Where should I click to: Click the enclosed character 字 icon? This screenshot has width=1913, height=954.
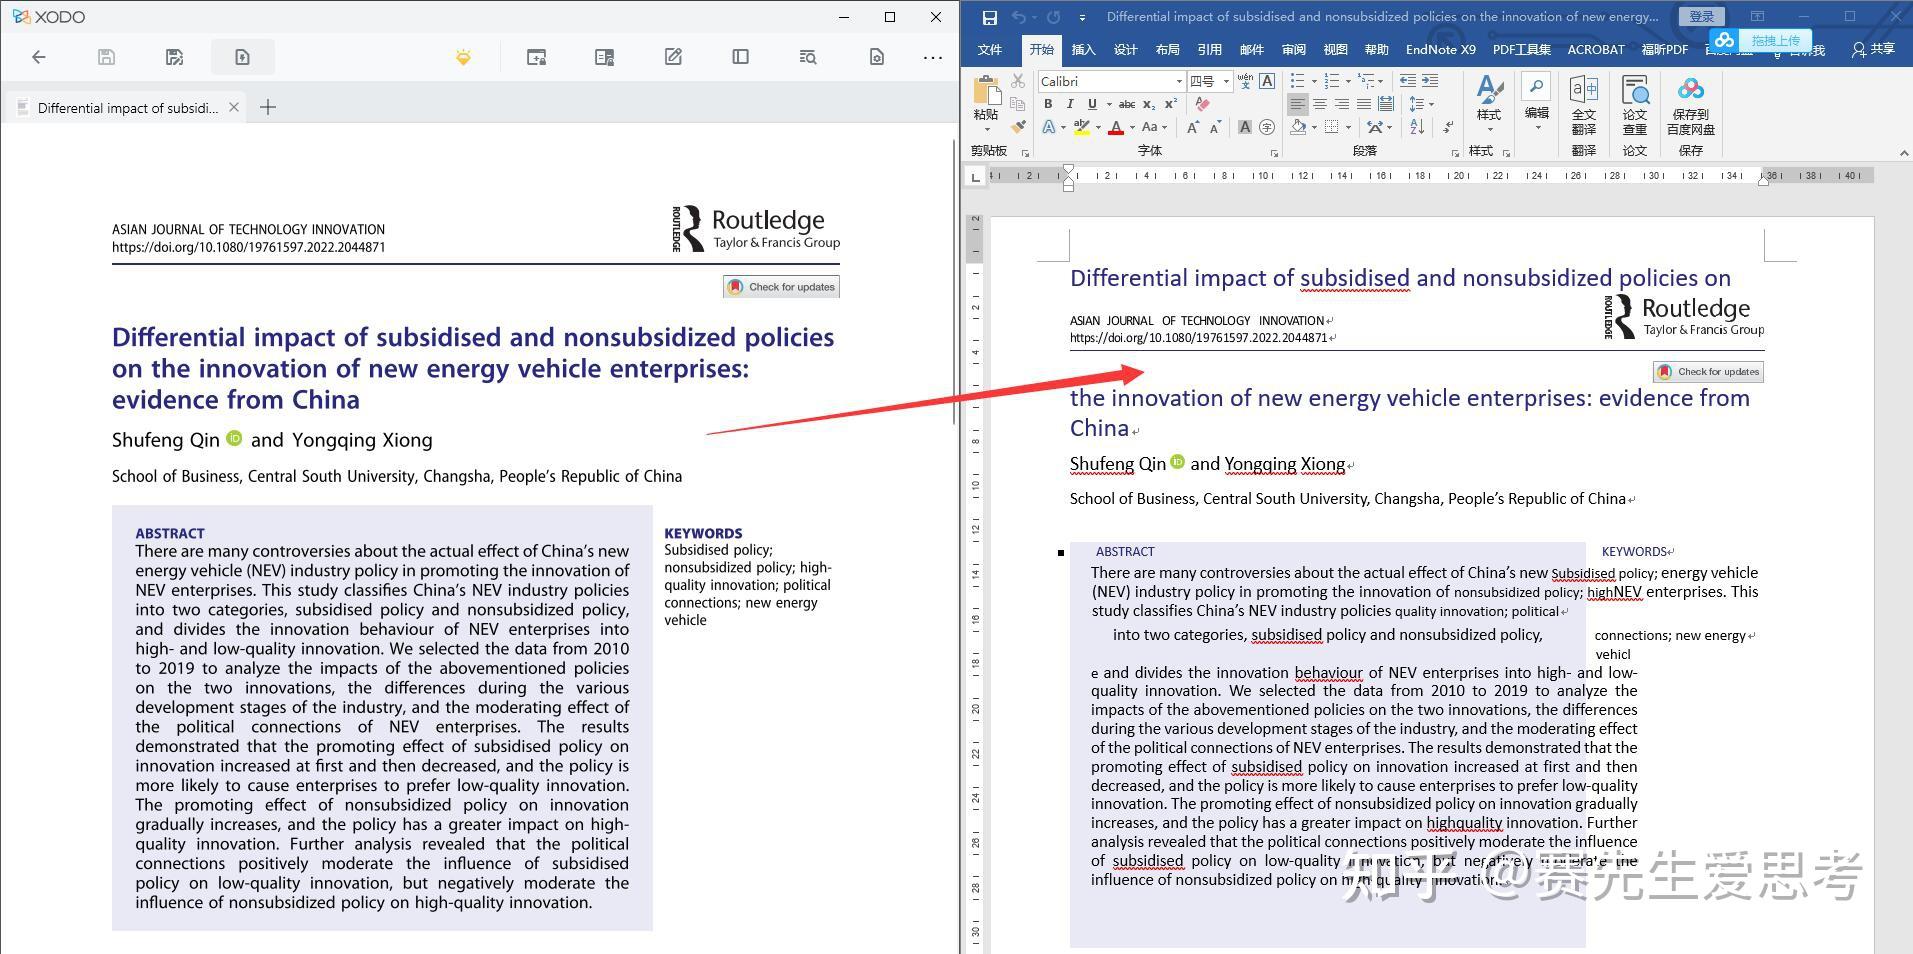coord(1267,127)
